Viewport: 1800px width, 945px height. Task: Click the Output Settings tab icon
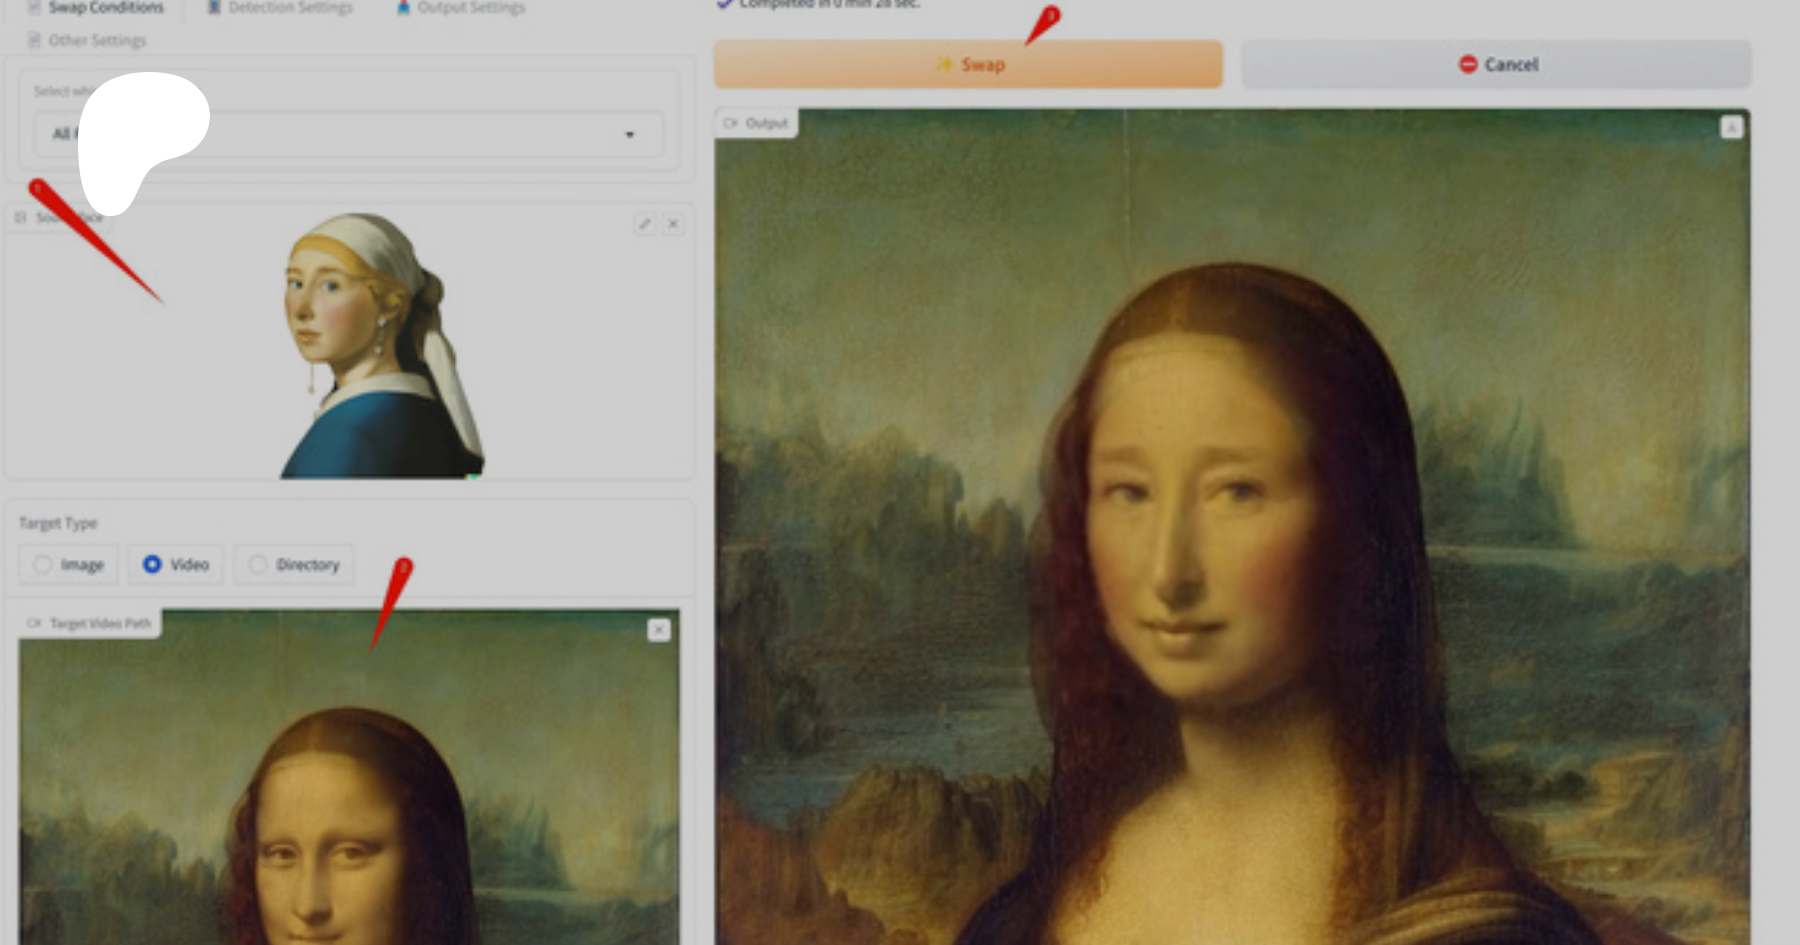403,7
